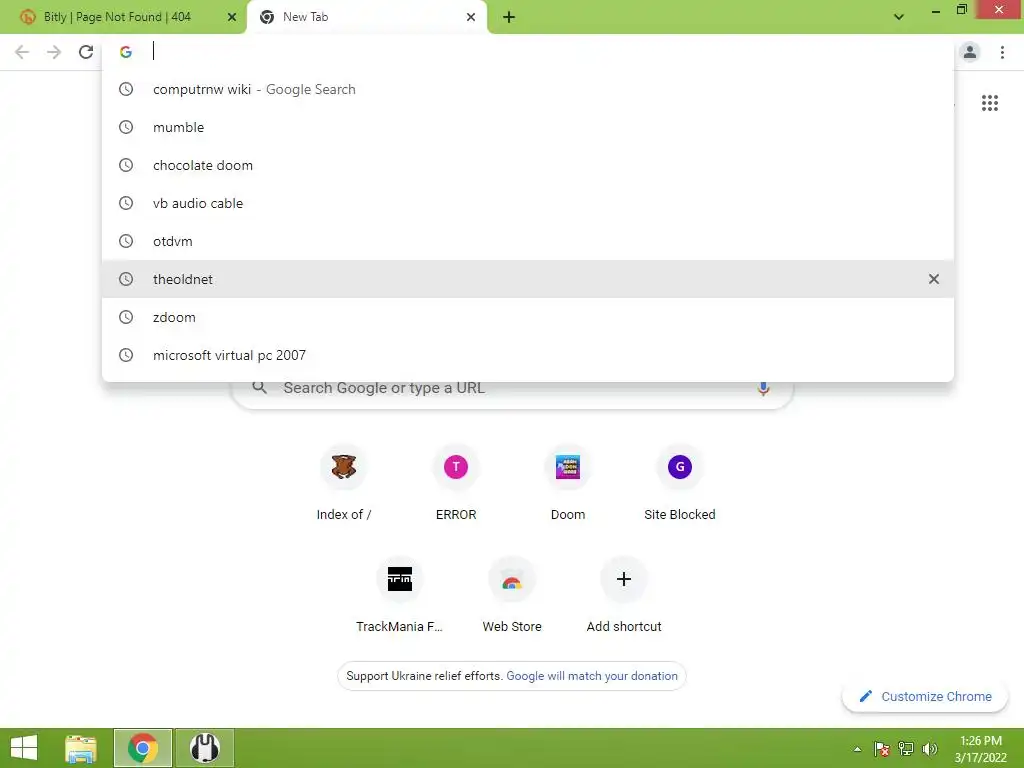Open the TrackMania shortcut tile
Image resolution: width=1024 pixels, height=768 pixels.
[x=400, y=596]
